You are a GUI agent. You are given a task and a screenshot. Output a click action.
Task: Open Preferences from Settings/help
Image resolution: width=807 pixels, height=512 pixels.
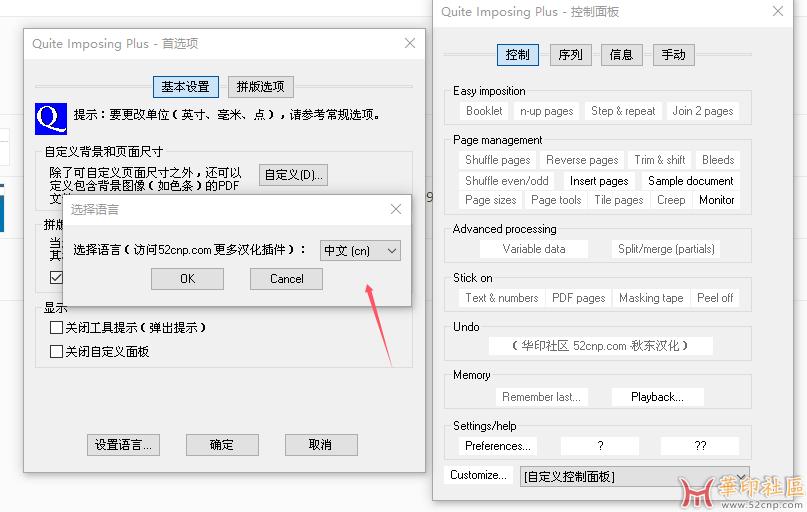[498, 446]
